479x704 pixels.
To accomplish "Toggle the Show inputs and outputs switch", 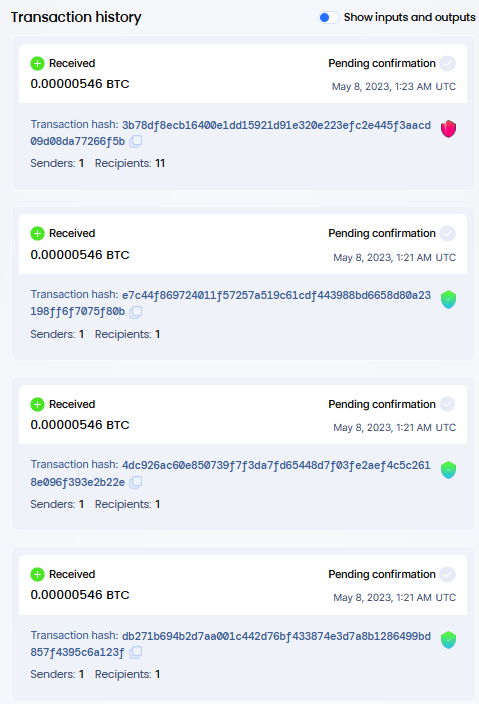I will [328, 18].
